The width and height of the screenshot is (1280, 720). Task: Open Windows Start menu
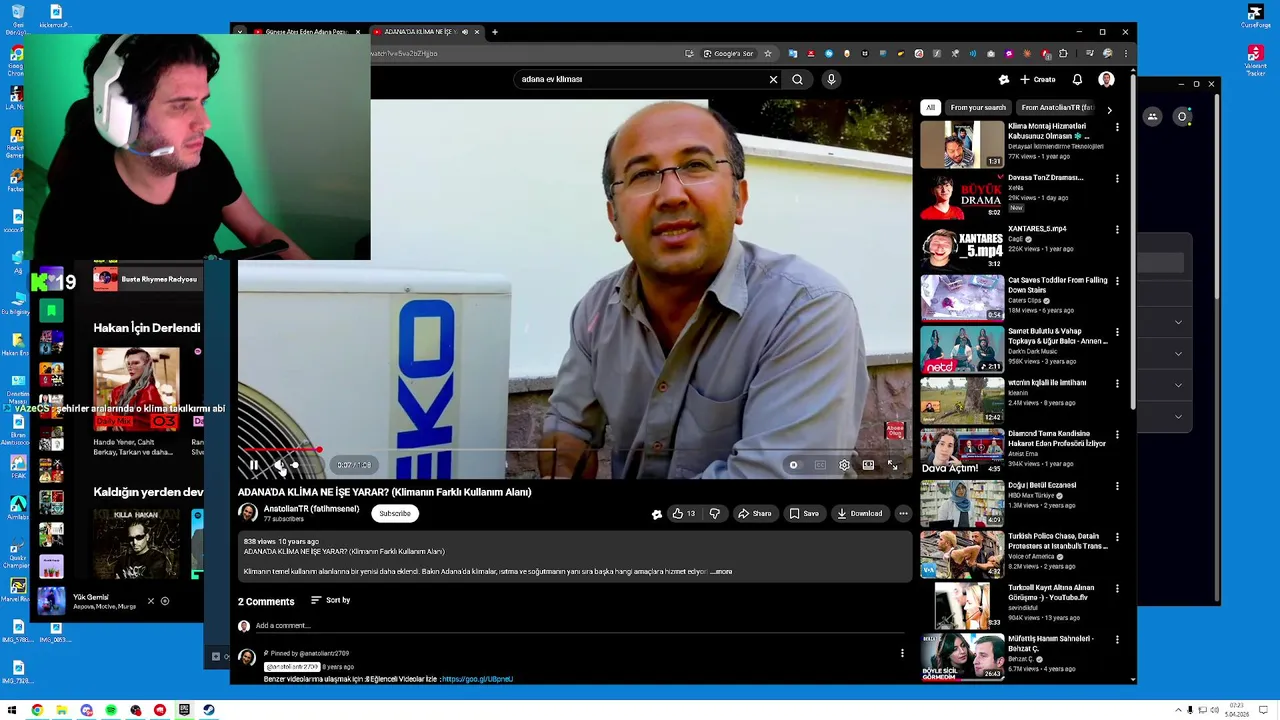(x=12, y=710)
